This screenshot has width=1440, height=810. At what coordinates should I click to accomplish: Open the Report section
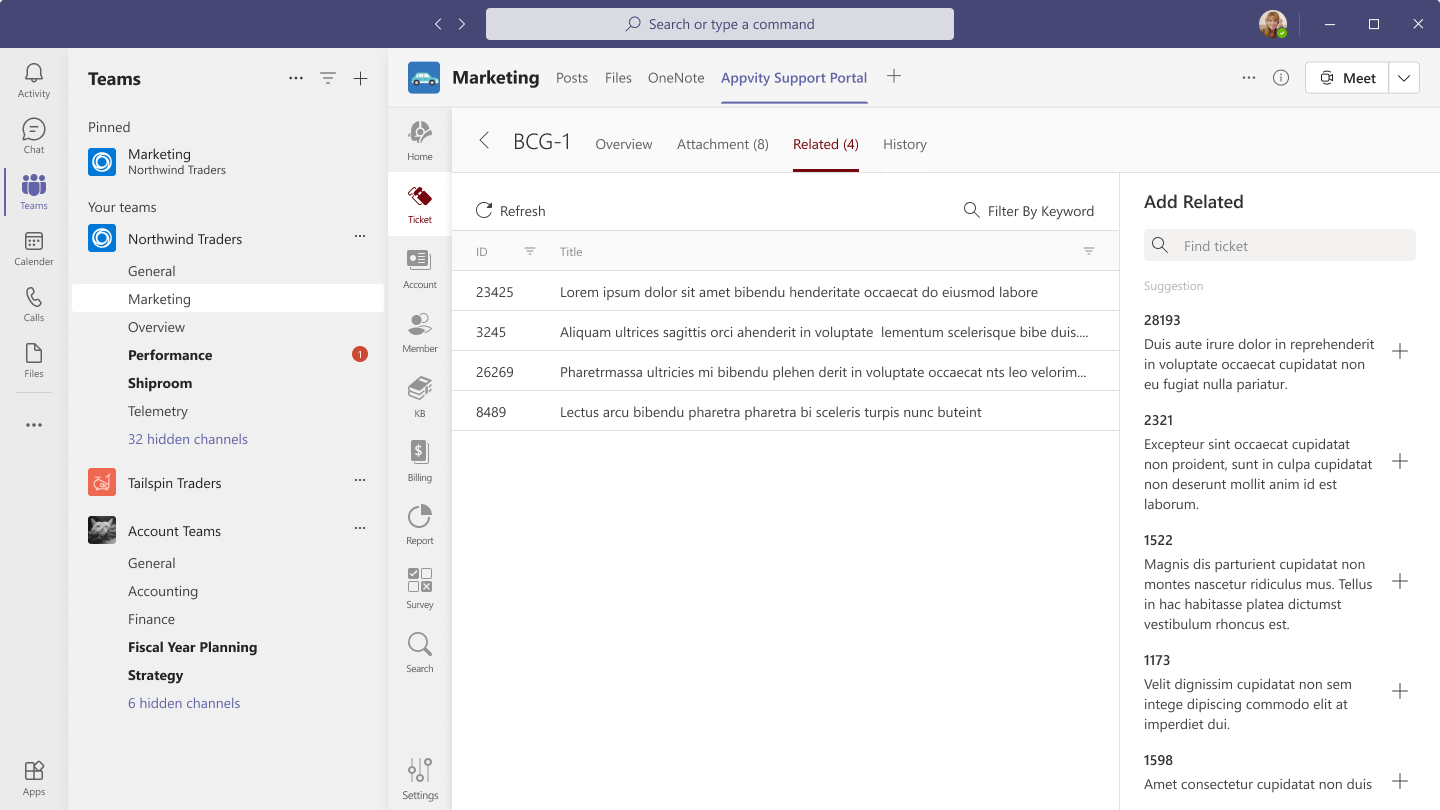(x=419, y=523)
